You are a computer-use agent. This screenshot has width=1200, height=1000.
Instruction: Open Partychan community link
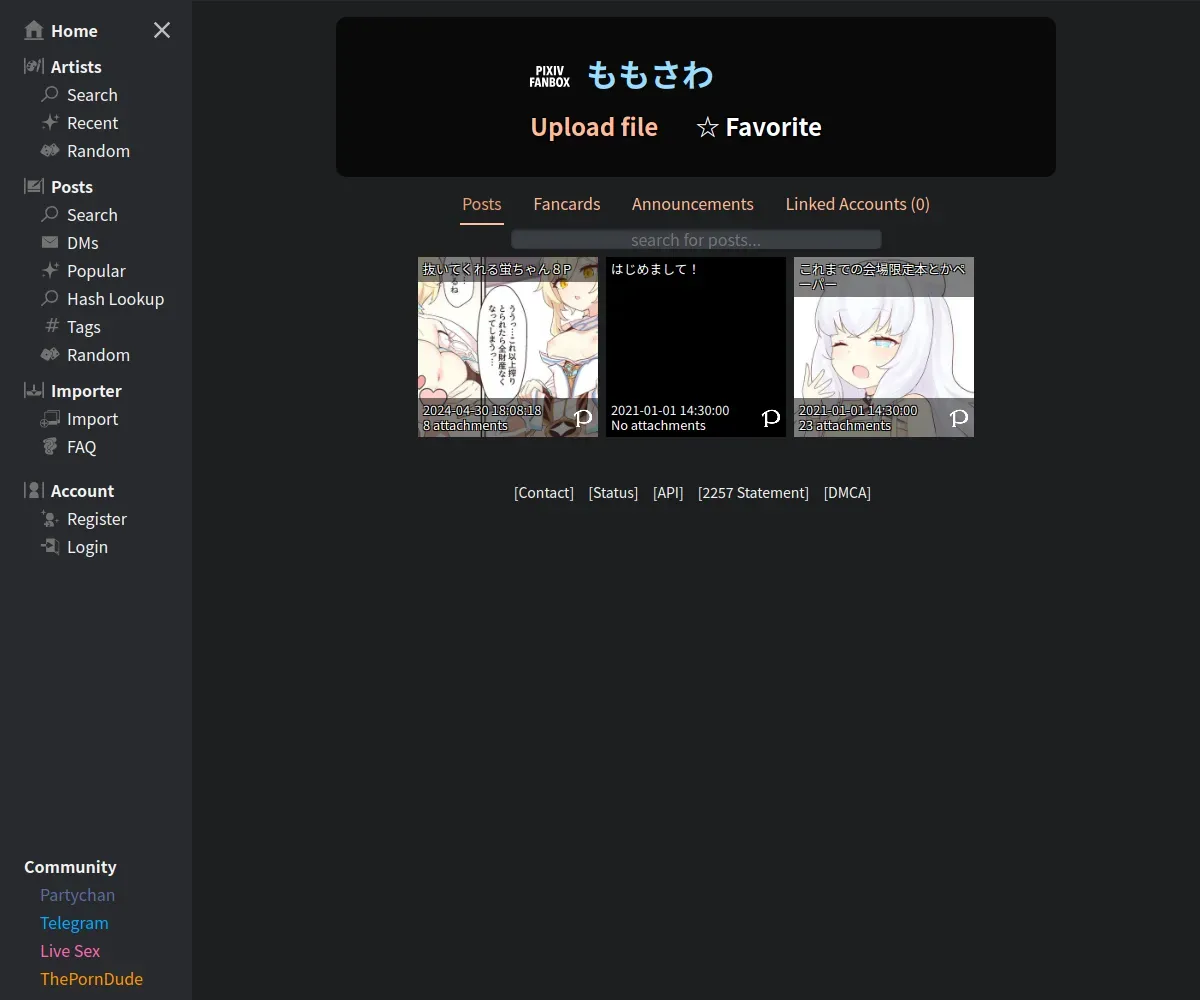77,895
